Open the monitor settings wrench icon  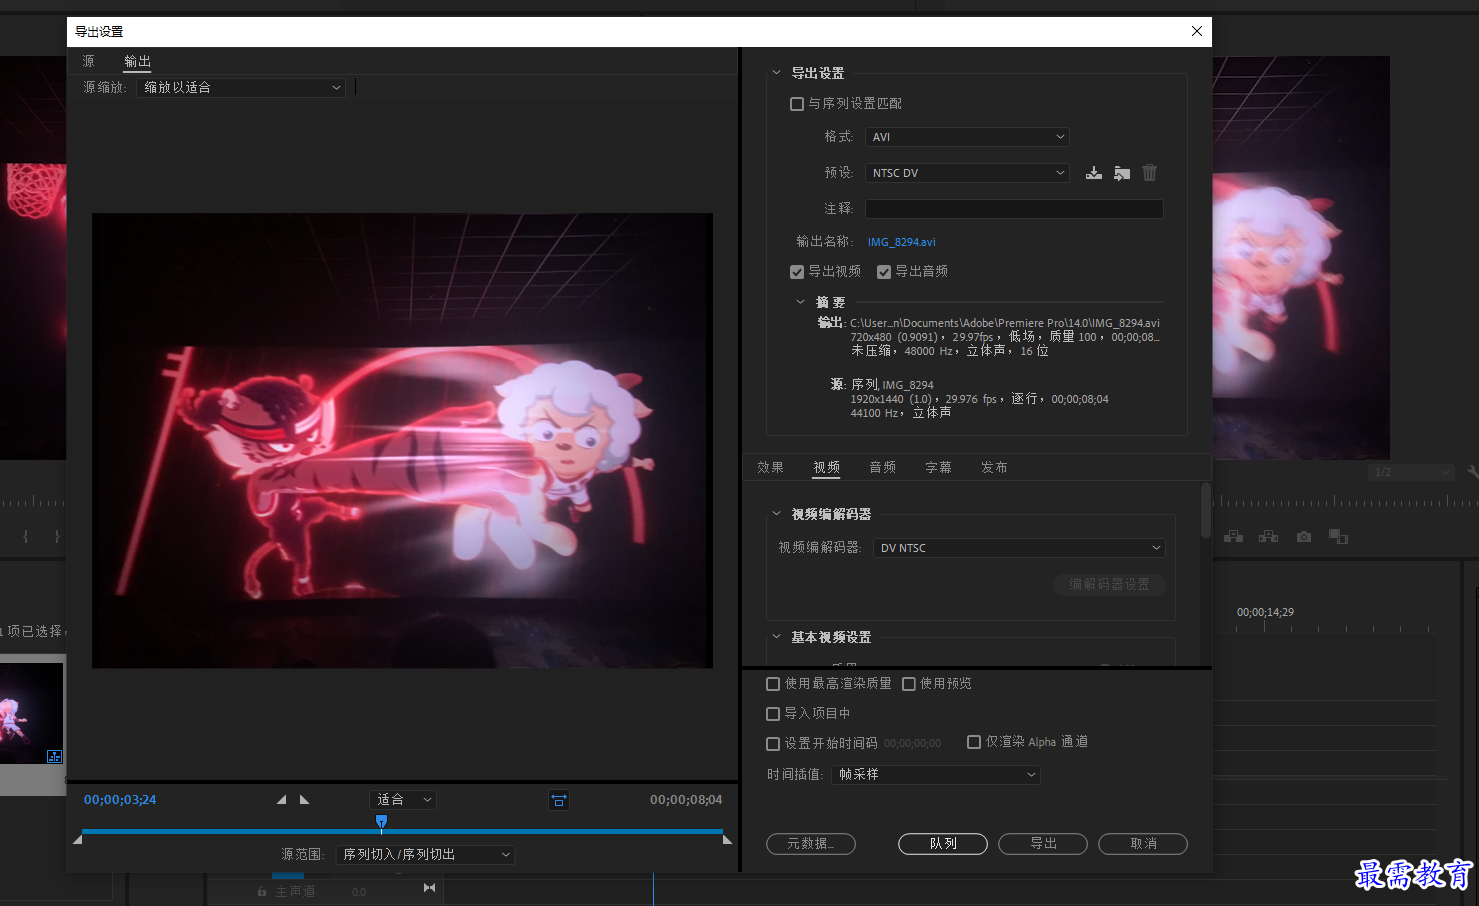pos(1472,472)
